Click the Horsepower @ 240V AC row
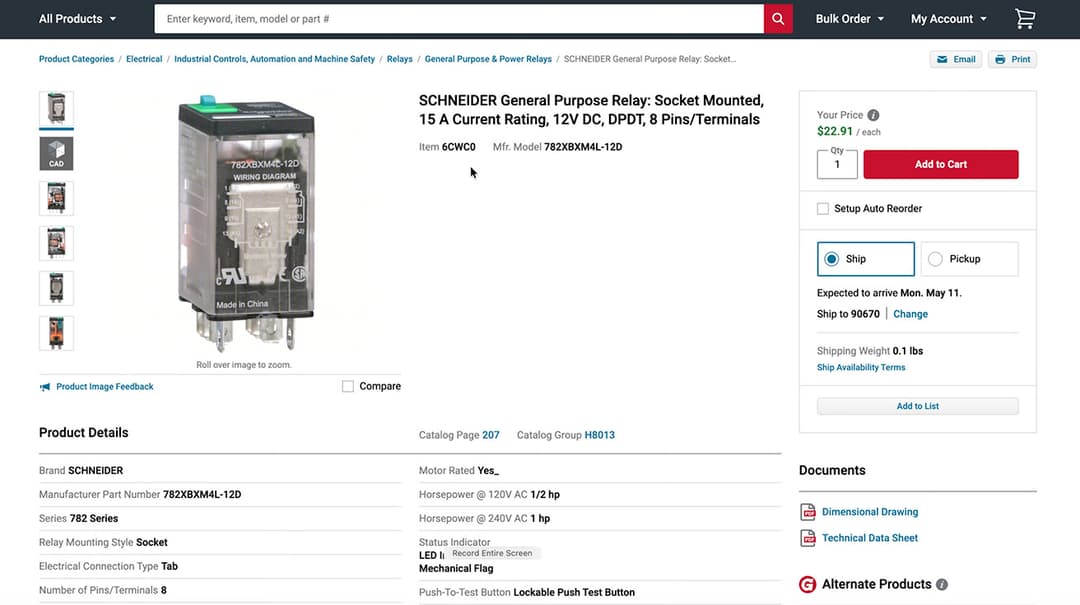This screenshot has height=605, width=1080. (x=600, y=519)
